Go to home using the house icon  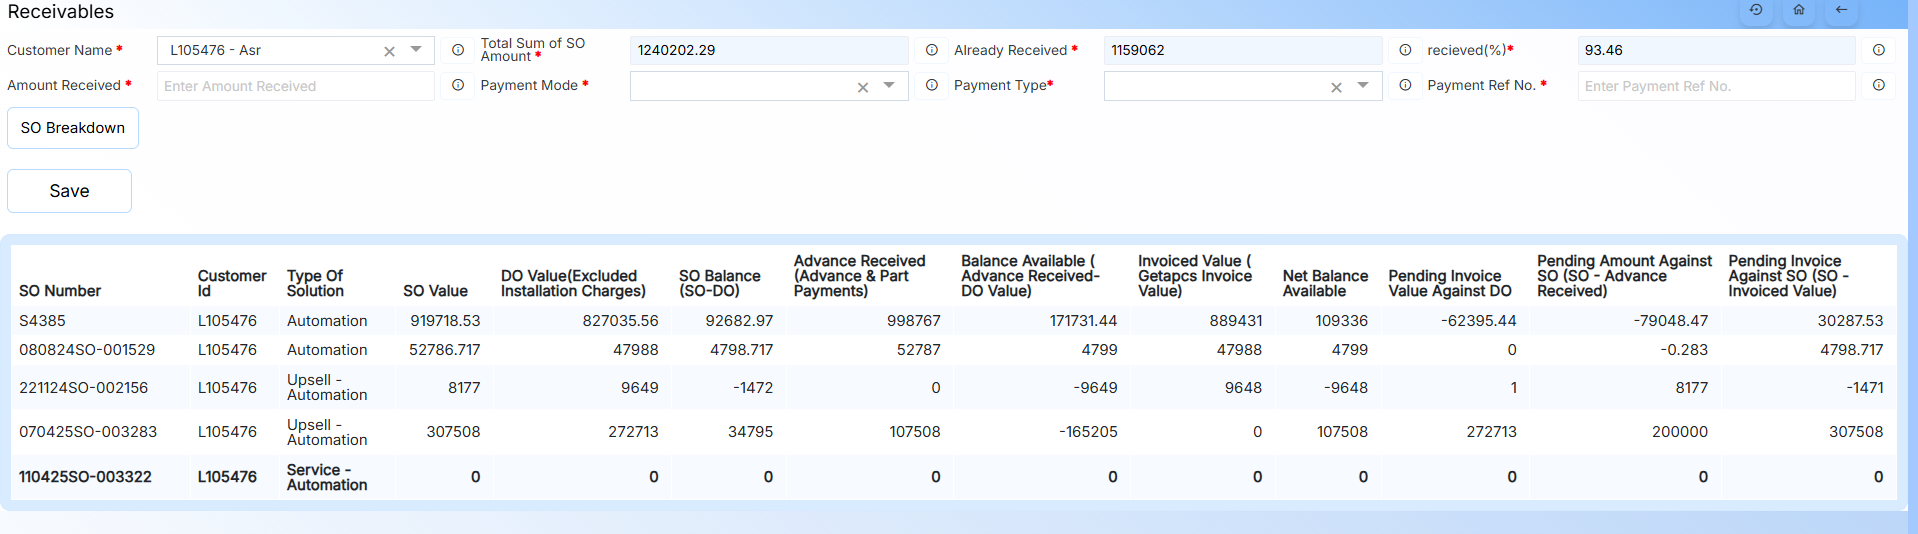coord(1798,10)
